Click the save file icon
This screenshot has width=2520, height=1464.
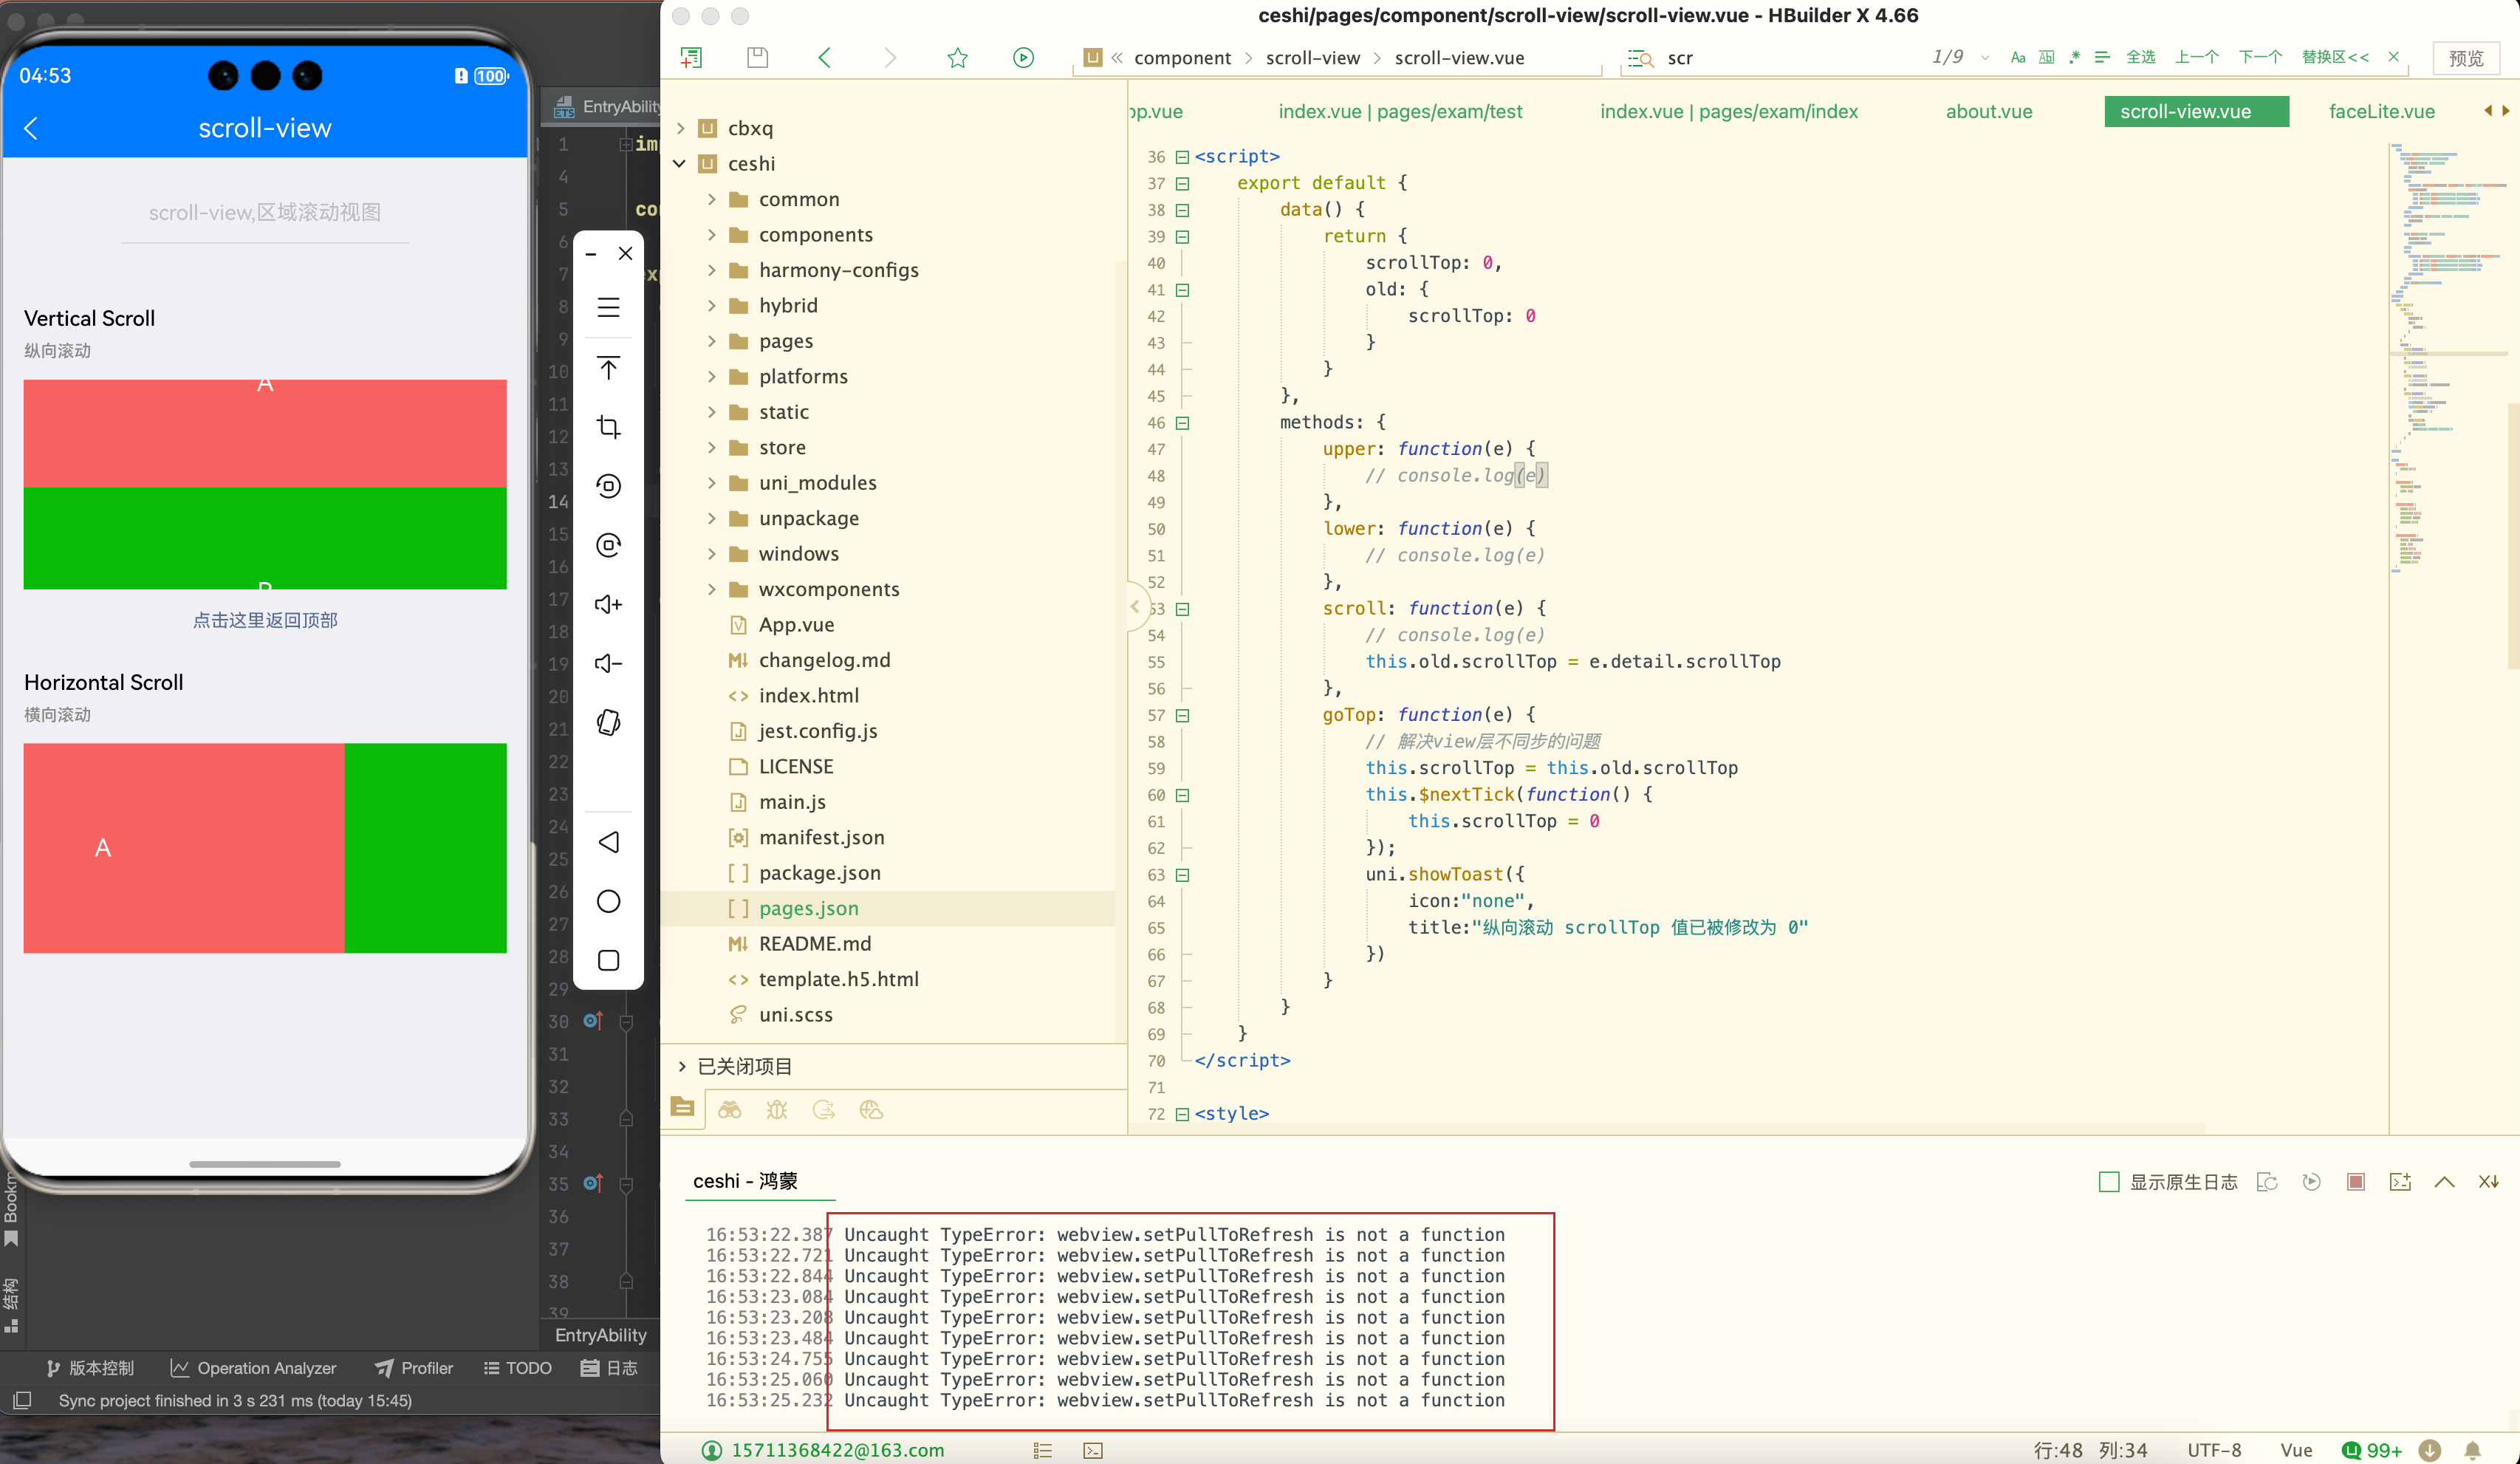[x=758, y=58]
